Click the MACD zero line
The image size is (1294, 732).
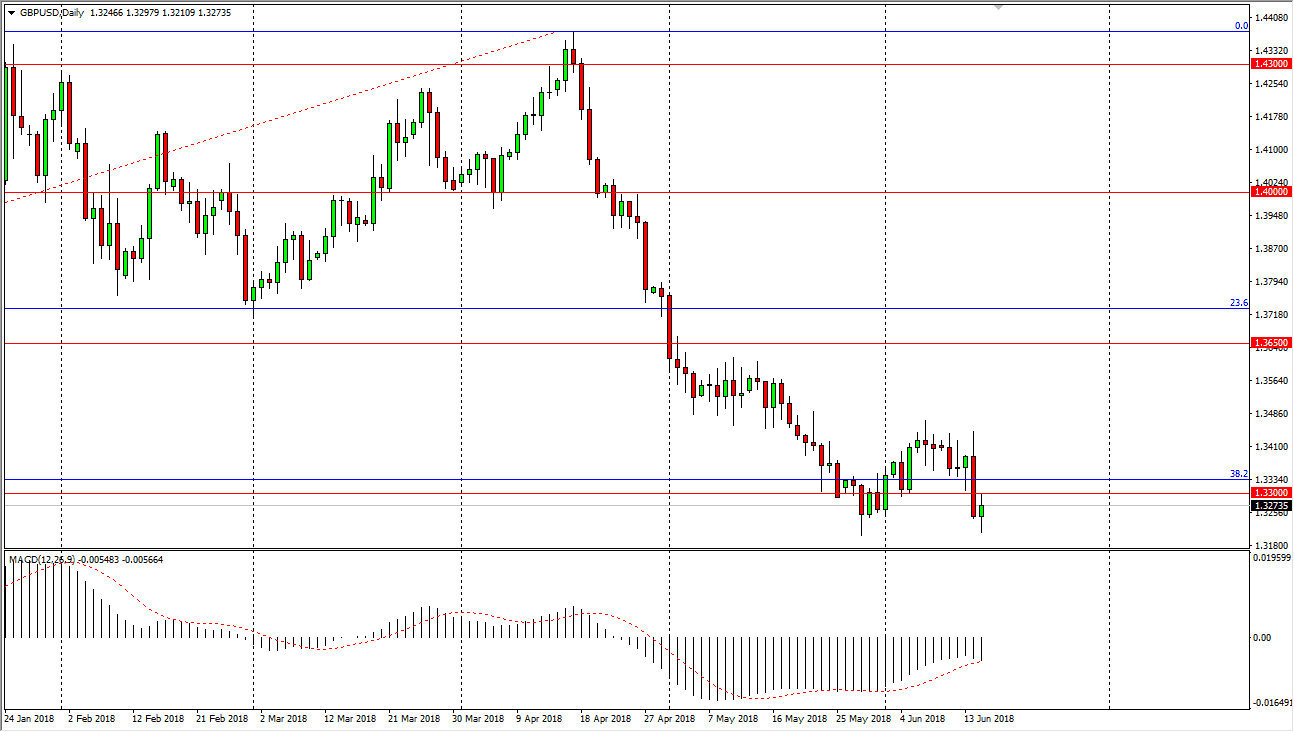[x=600, y=637]
